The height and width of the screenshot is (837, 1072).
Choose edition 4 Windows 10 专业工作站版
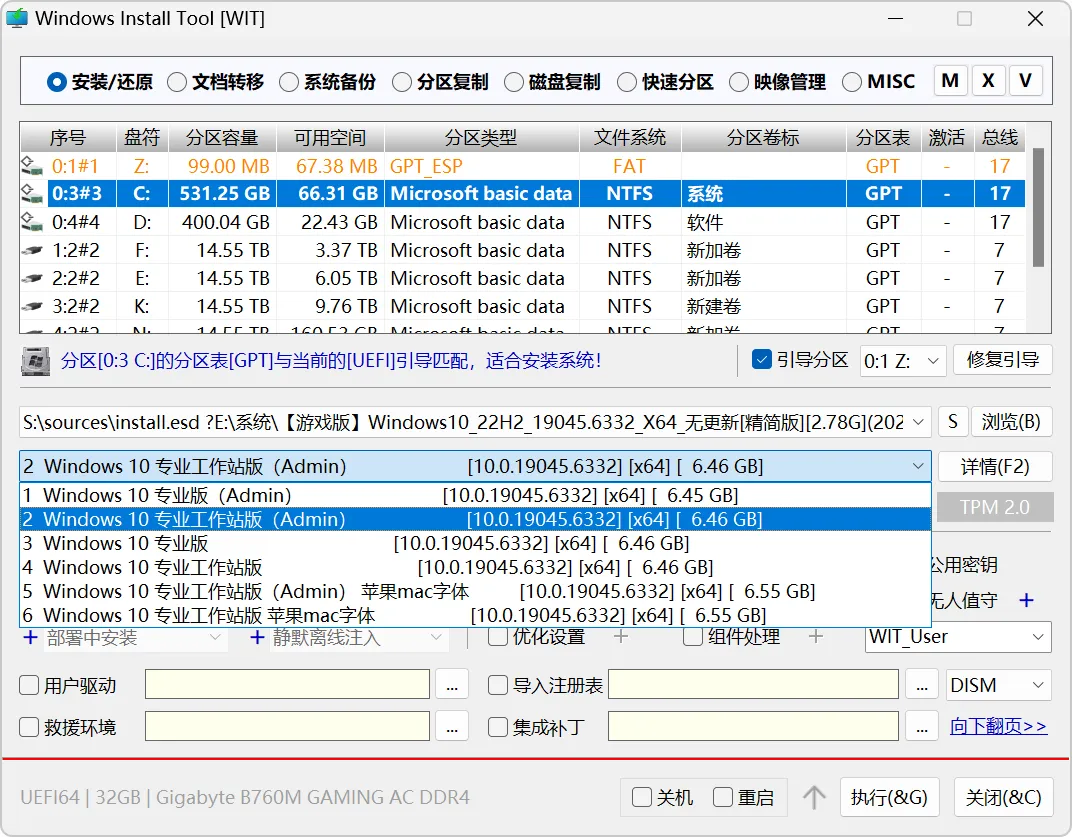click(x=475, y=568)
